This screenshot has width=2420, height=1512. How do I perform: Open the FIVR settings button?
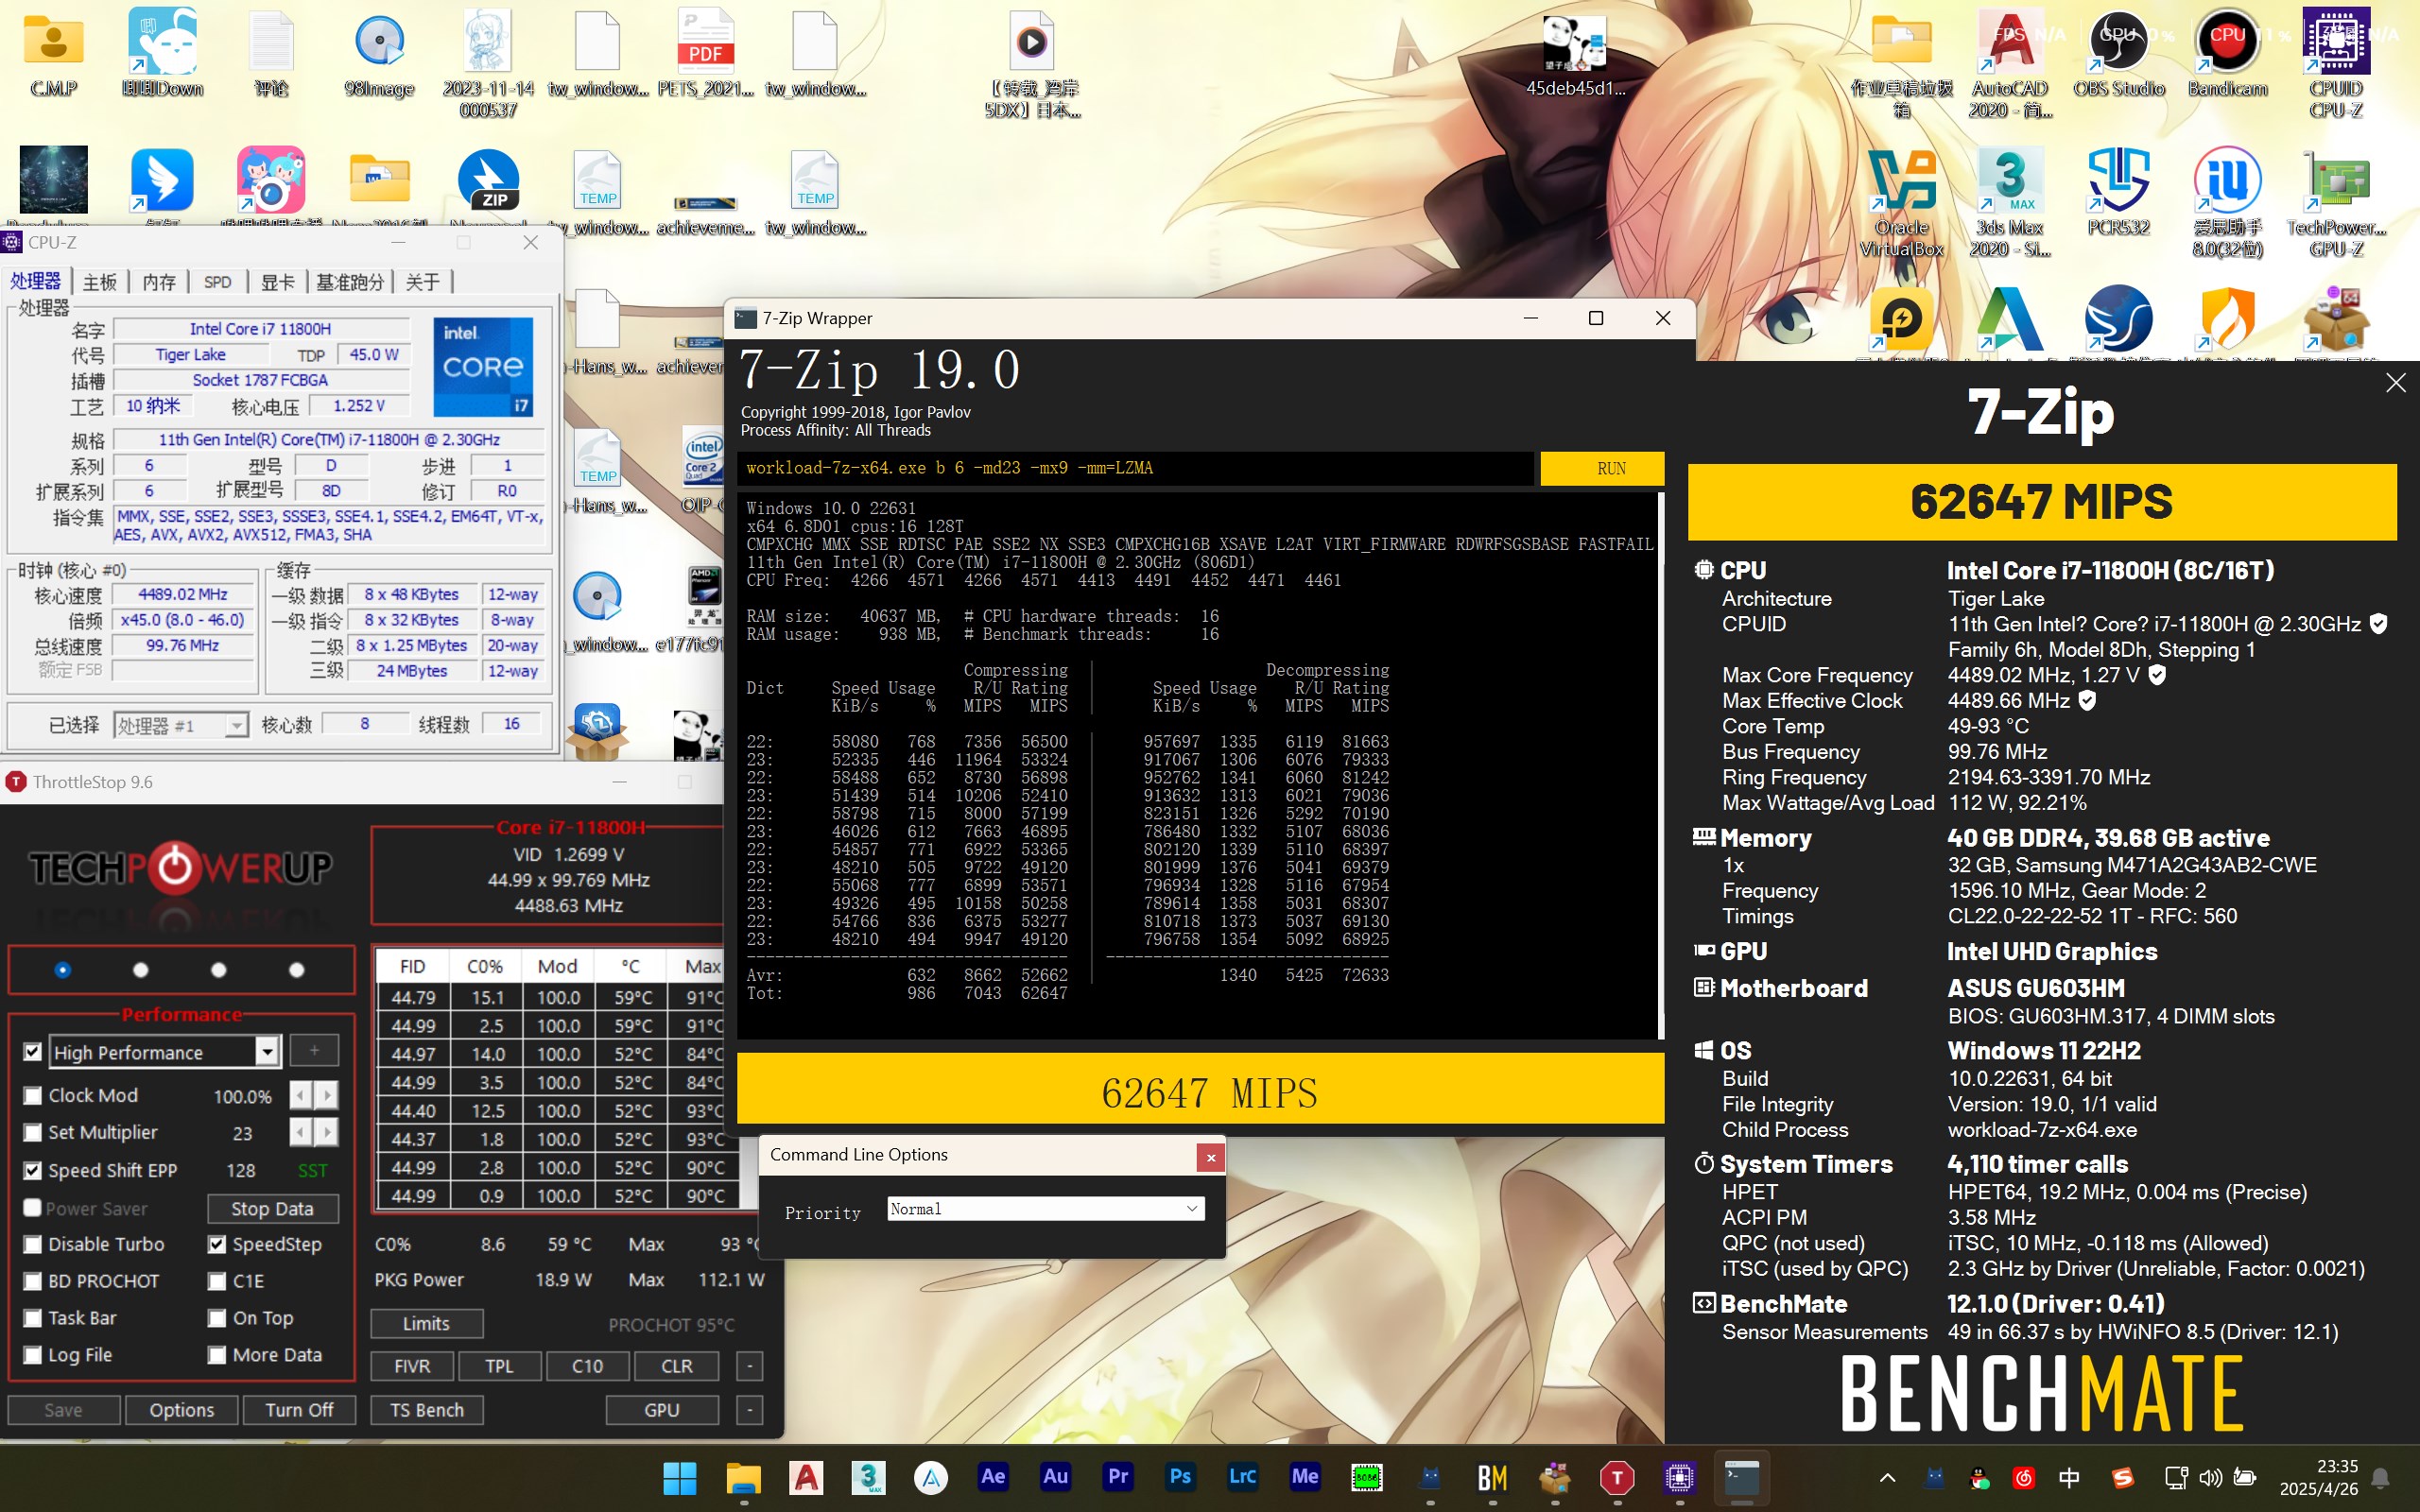tap(412, 1366)
